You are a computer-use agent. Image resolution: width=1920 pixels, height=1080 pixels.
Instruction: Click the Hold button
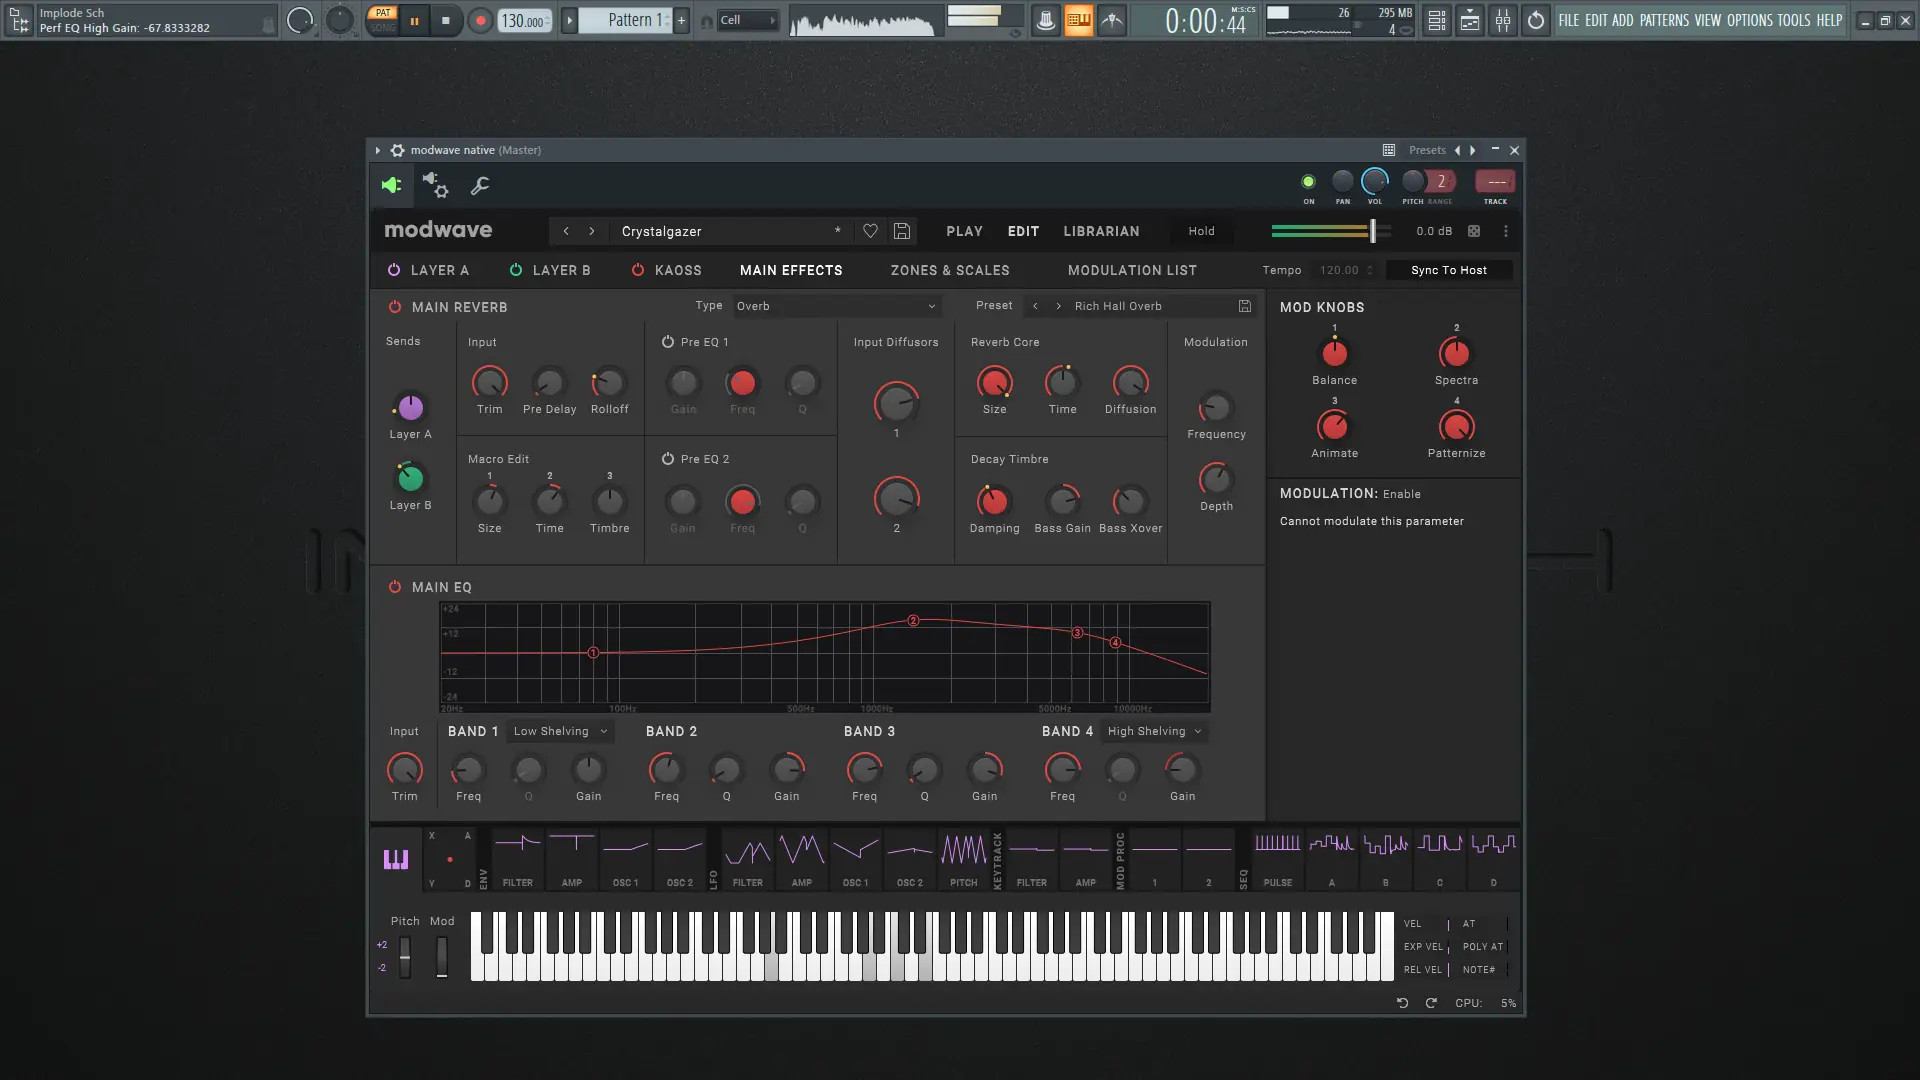(x=1201, y=231)
